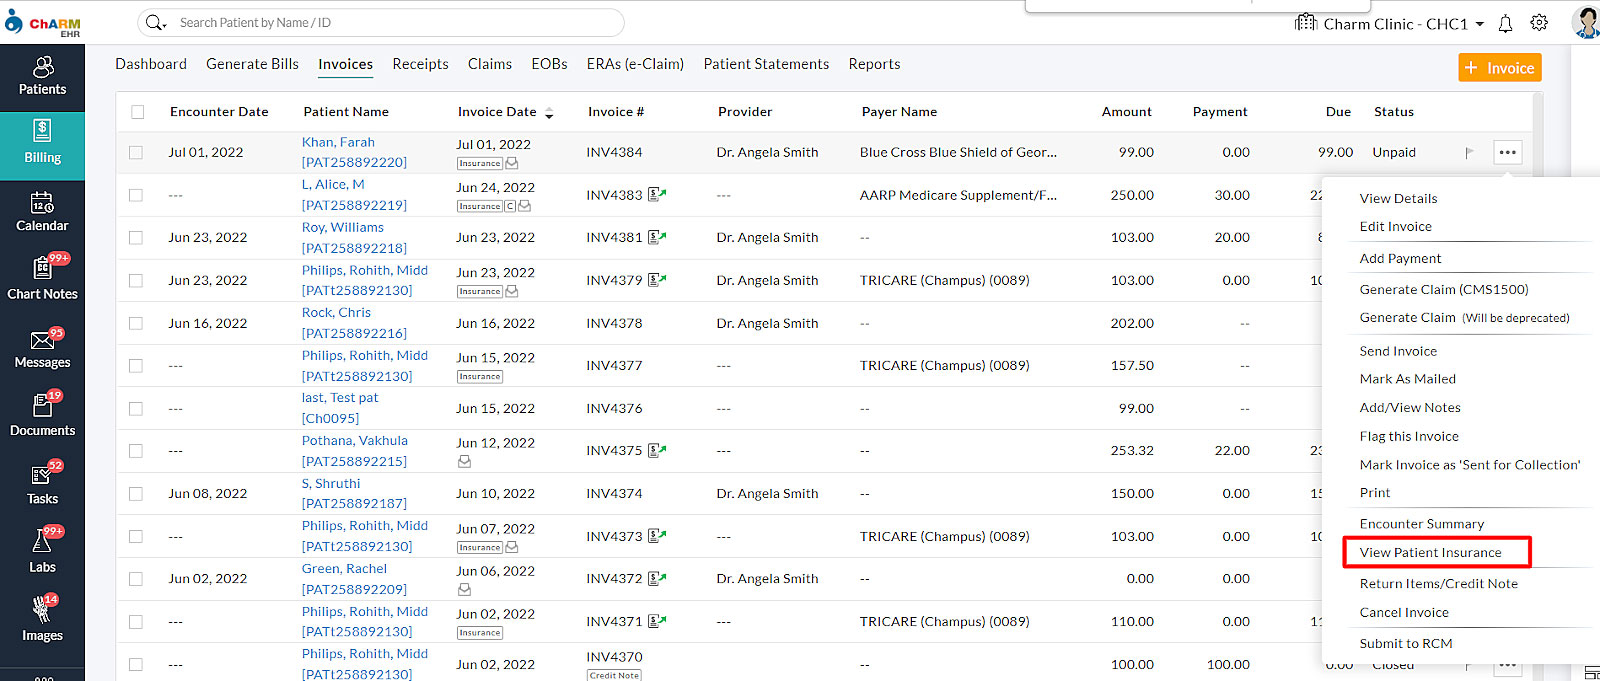The image size is (1600, 681).
Task: Open Messages in sidebar
Action: (x=42, y=349)
